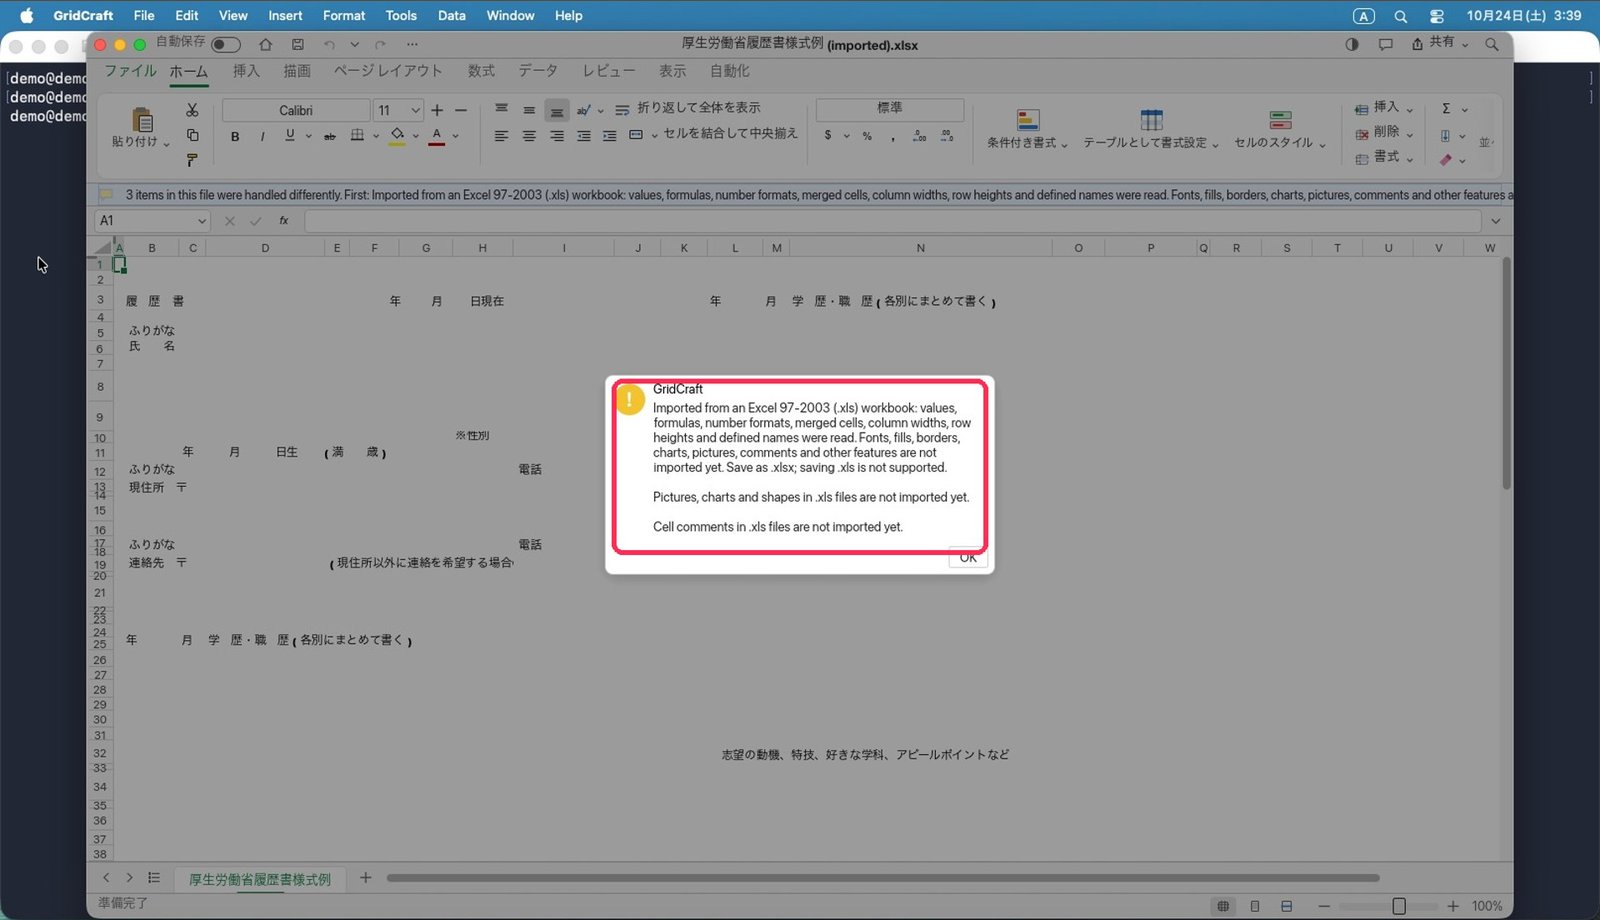
Task: Open the 条件付き書式 dropdown
Action: click(x=1028, y=130)
